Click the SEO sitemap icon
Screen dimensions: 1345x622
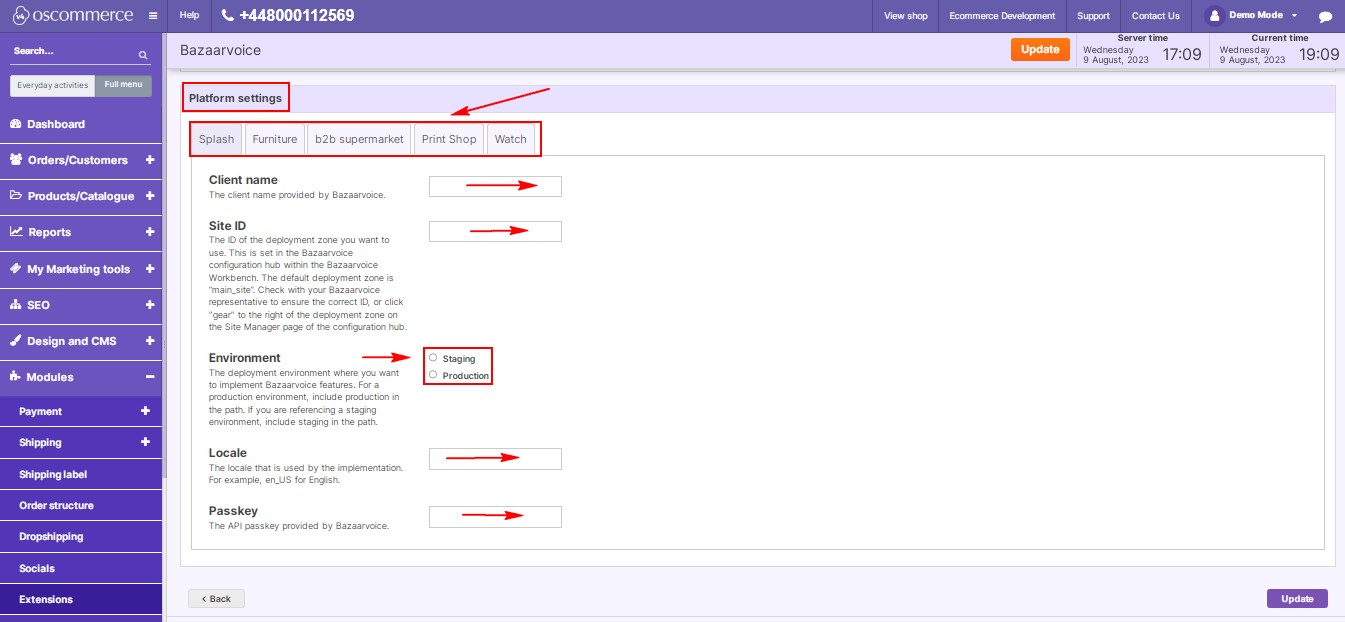(x=16, y=305)
